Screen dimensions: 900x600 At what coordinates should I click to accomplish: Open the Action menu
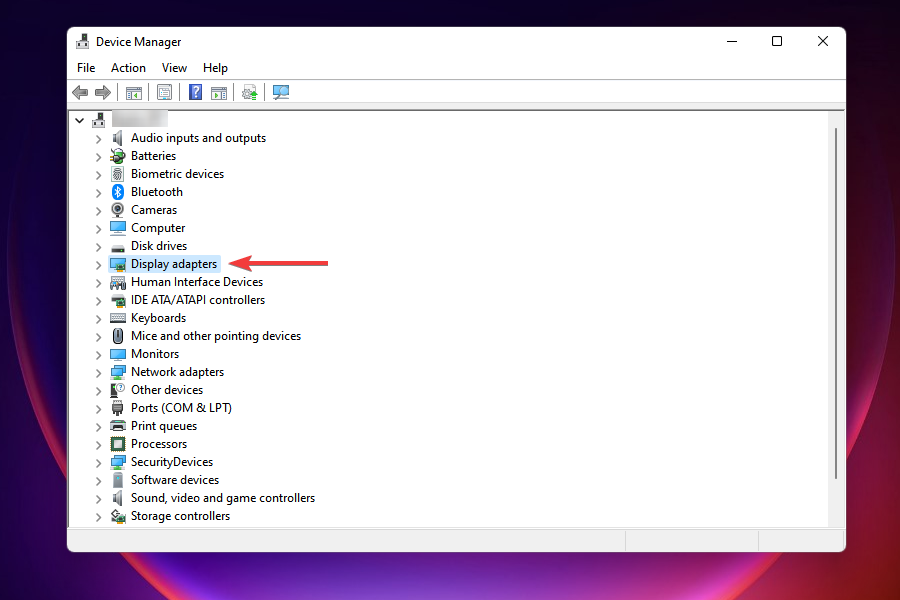click(x=128, y=68)
